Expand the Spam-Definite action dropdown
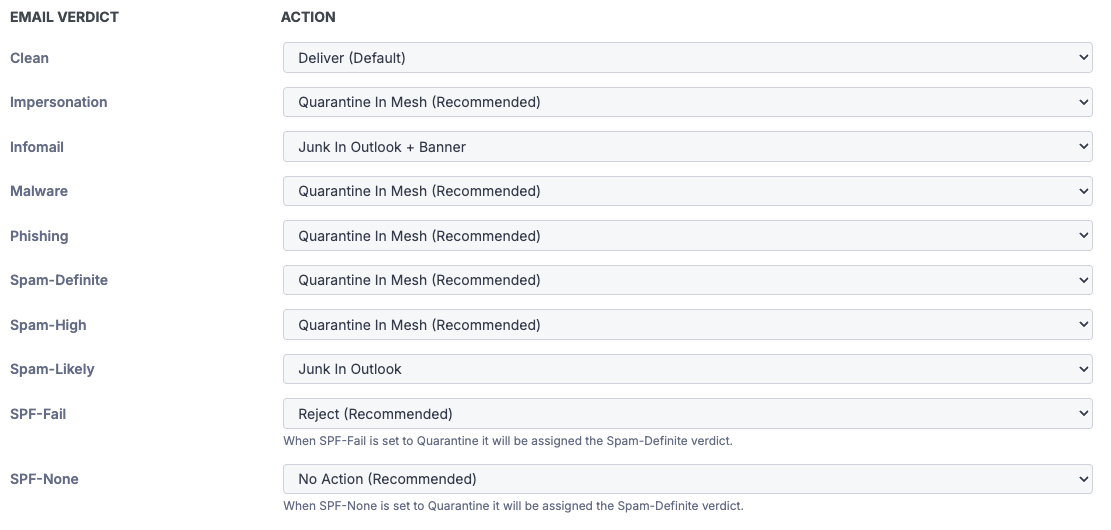The width and height of the screenshot is (1111, 530). coord(687,280)
